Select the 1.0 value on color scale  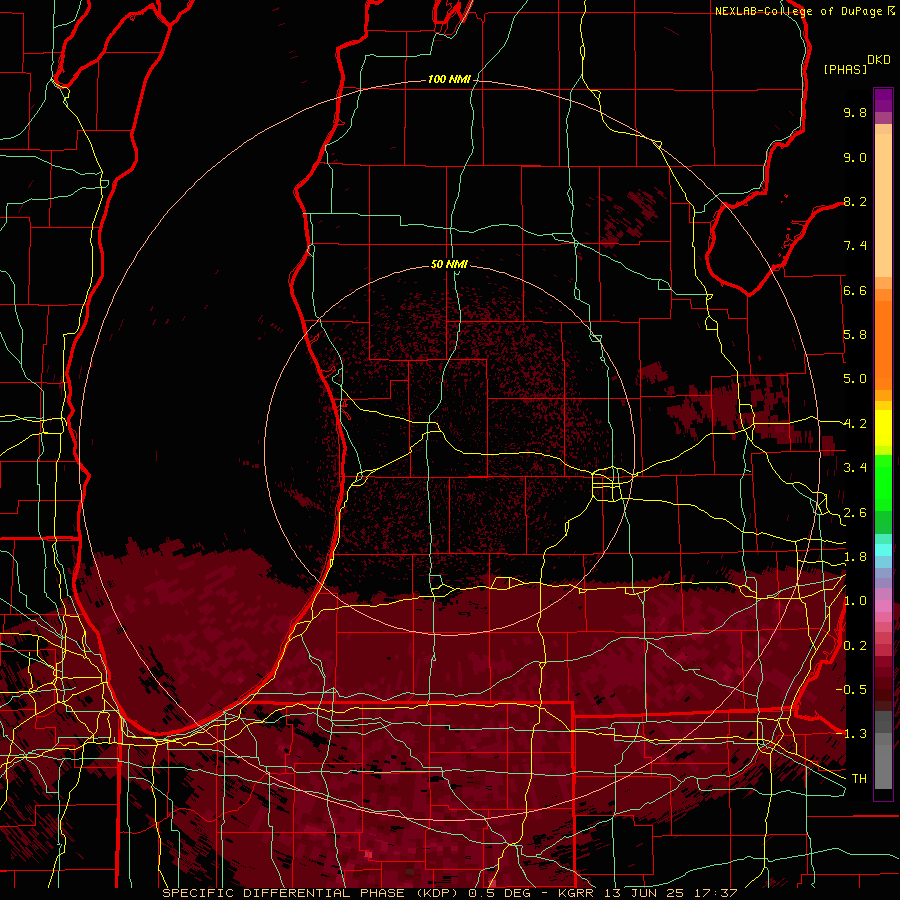(855, 601)
